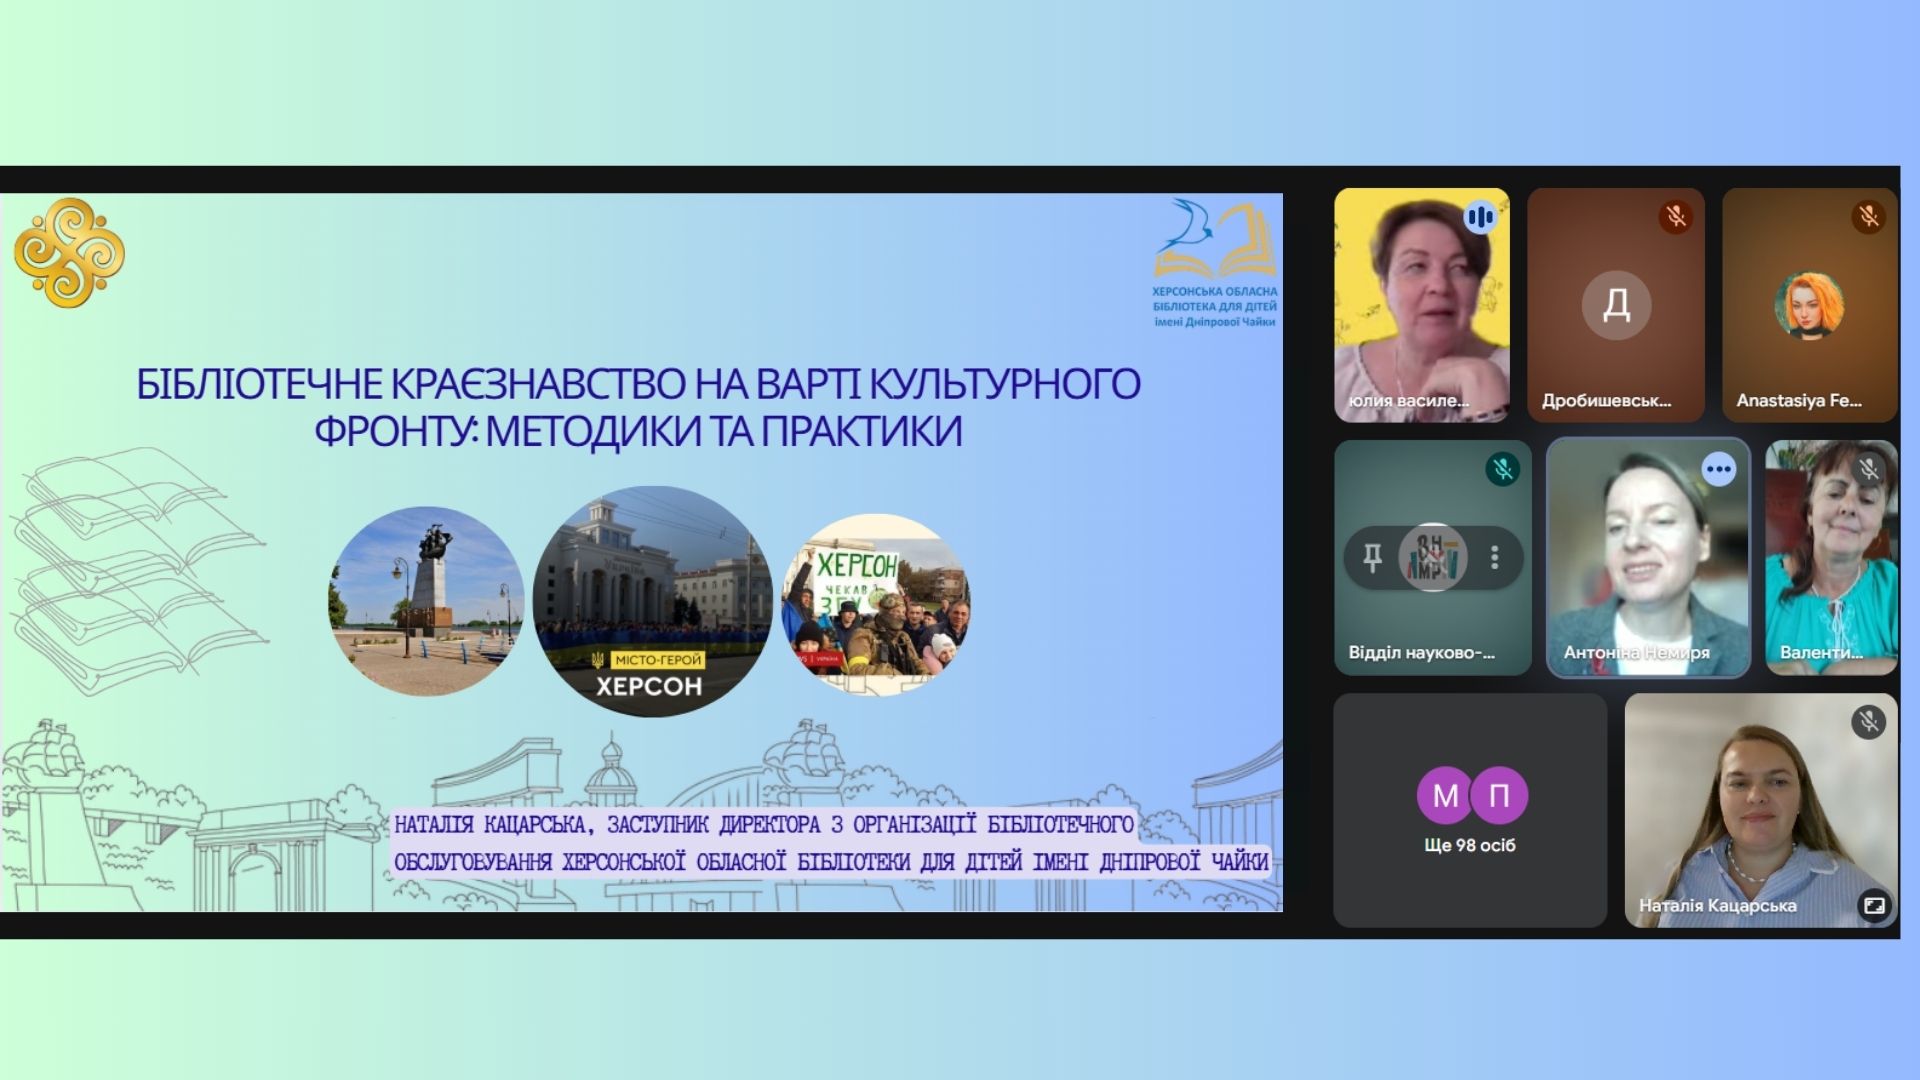1920x1080 pixels.
Task: Click 'Місто-герой Херсон' circular photo
Action: (652, 601)
